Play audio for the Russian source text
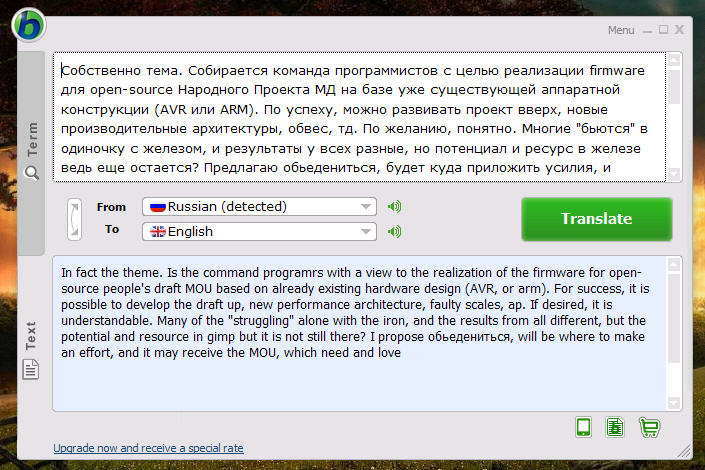 point(394,207)
